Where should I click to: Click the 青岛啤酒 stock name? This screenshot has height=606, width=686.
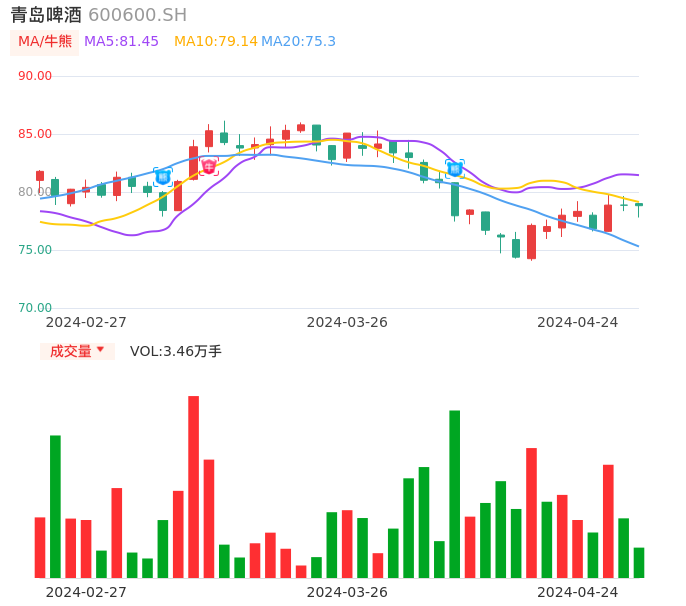pos(46,15)
